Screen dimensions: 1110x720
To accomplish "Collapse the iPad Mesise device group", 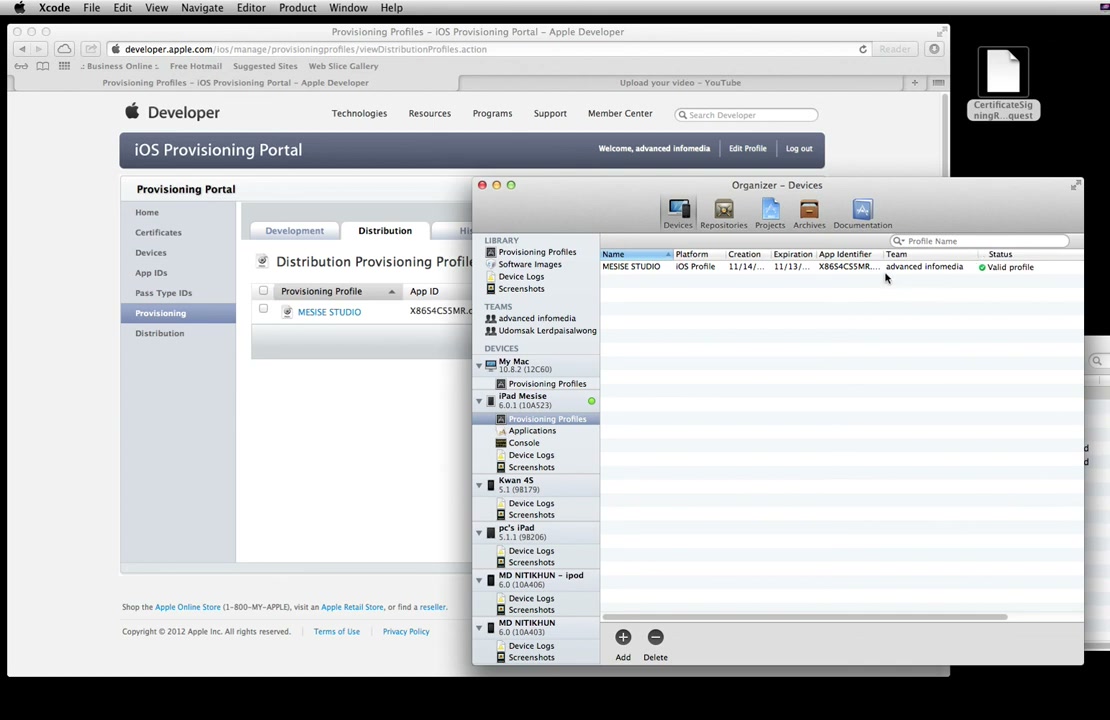I will click(479, 401).
